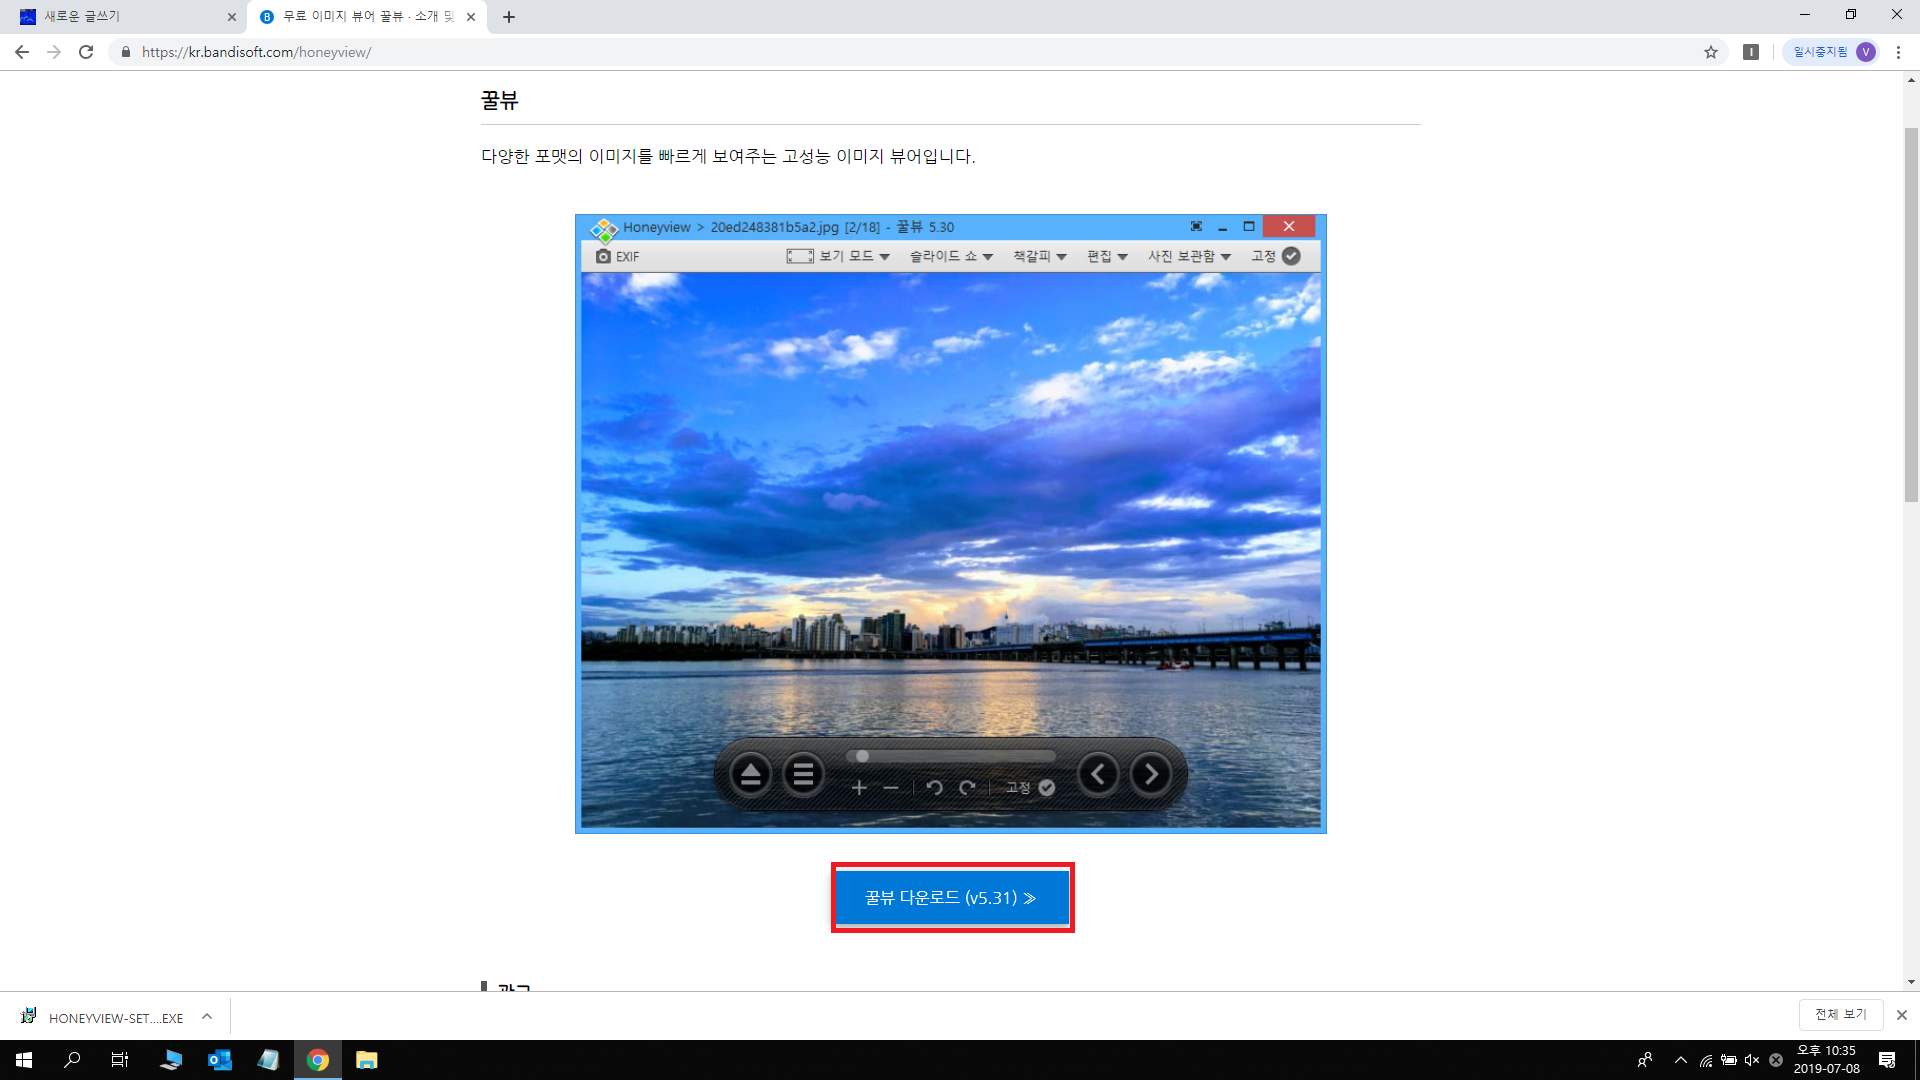Open File Explorer from the taskbar
The height and width of the screenshot is (1080, 1920).
(367, 1060)
